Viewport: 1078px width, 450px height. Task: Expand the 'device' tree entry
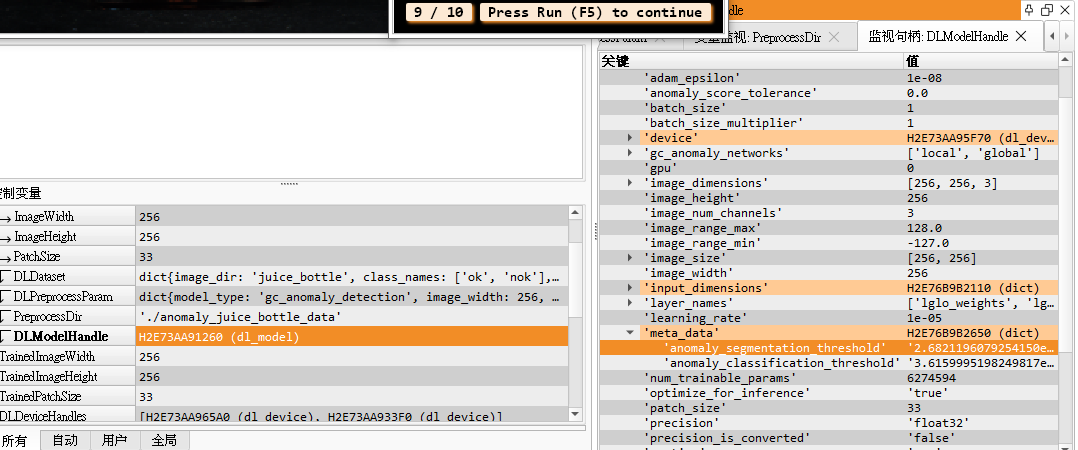pyautogui.click(x=630, y=138)
